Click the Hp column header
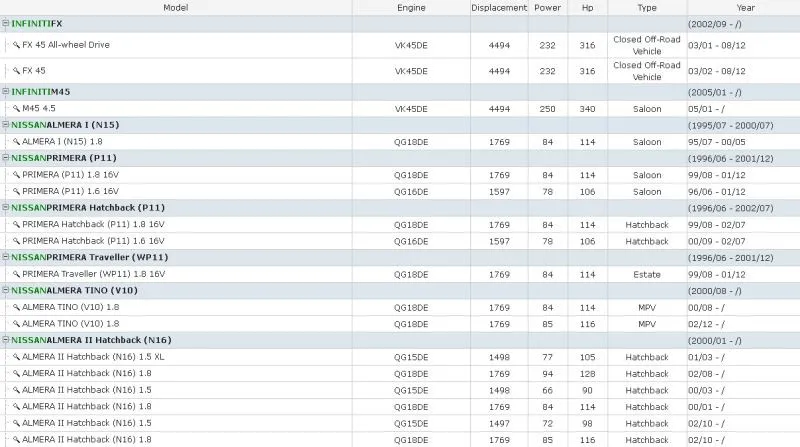 click(587, 8)
